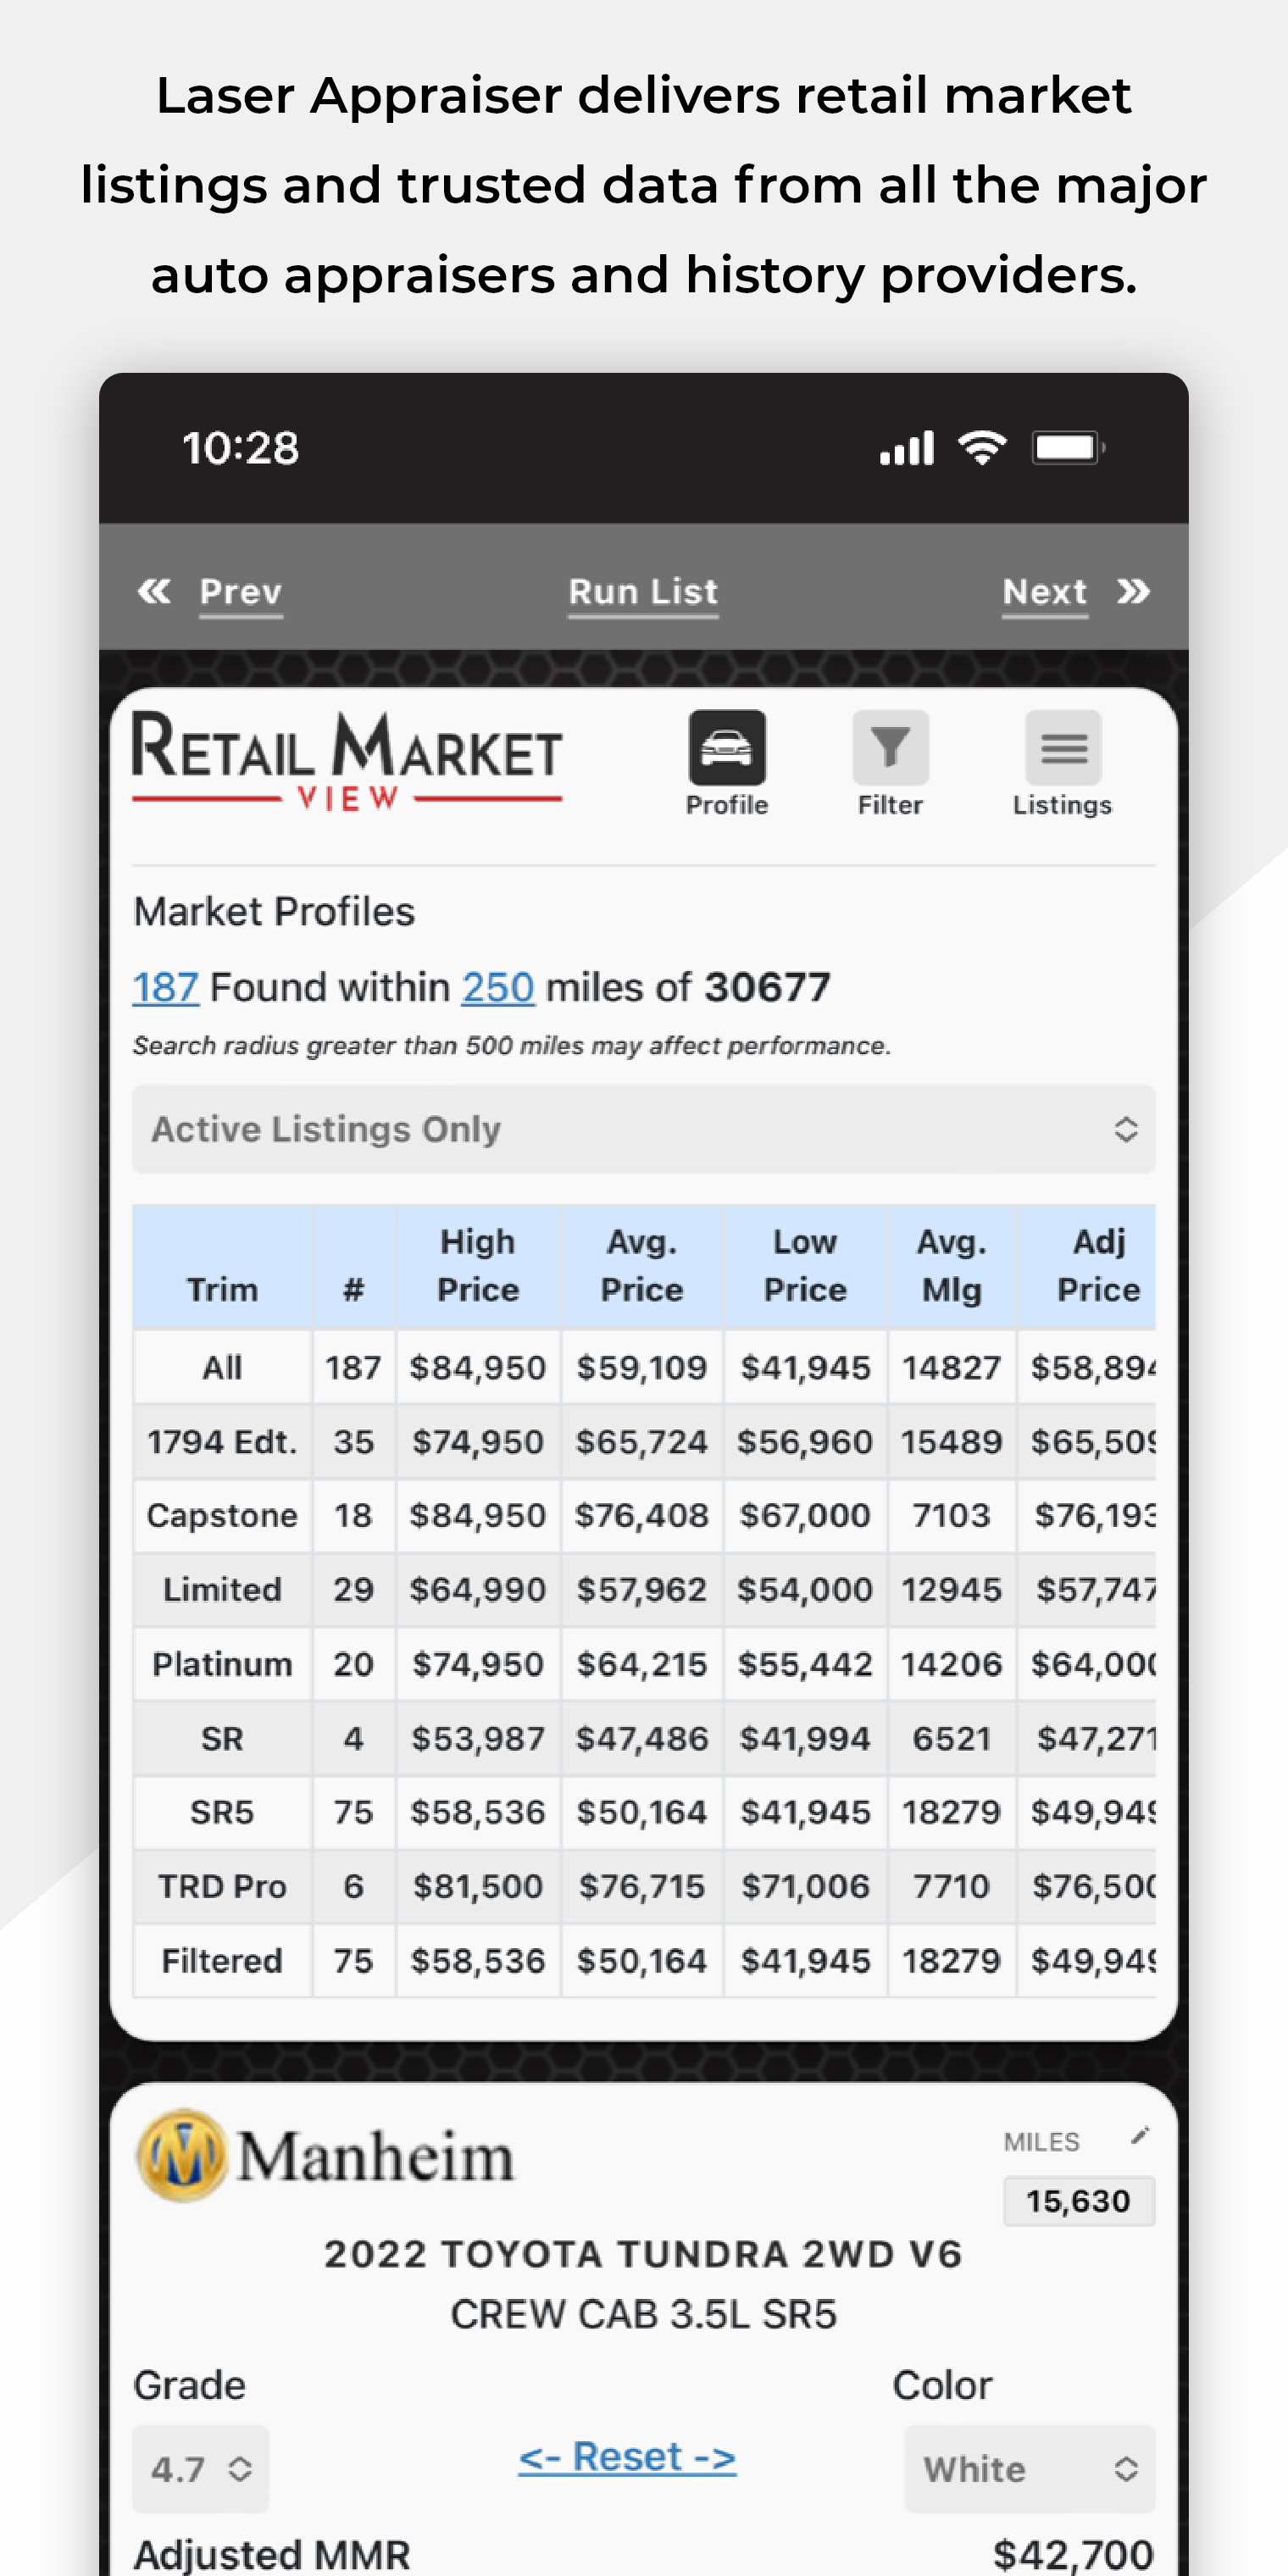Tap the $76,408 Capstone average price
1288x2576 pixels.
coord(642,1515)
